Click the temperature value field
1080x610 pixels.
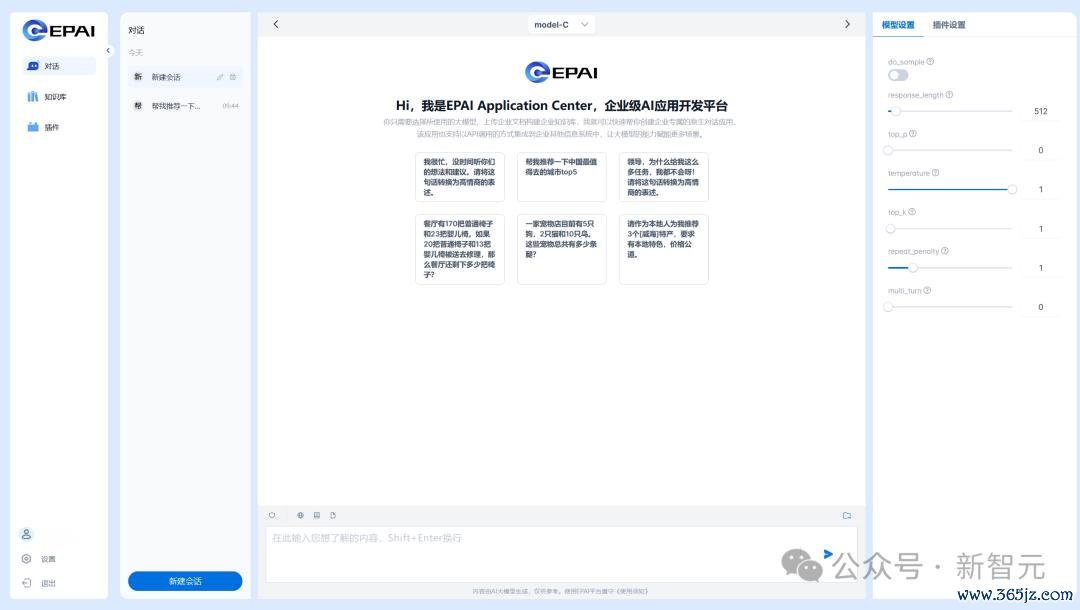pos(1041,189)
